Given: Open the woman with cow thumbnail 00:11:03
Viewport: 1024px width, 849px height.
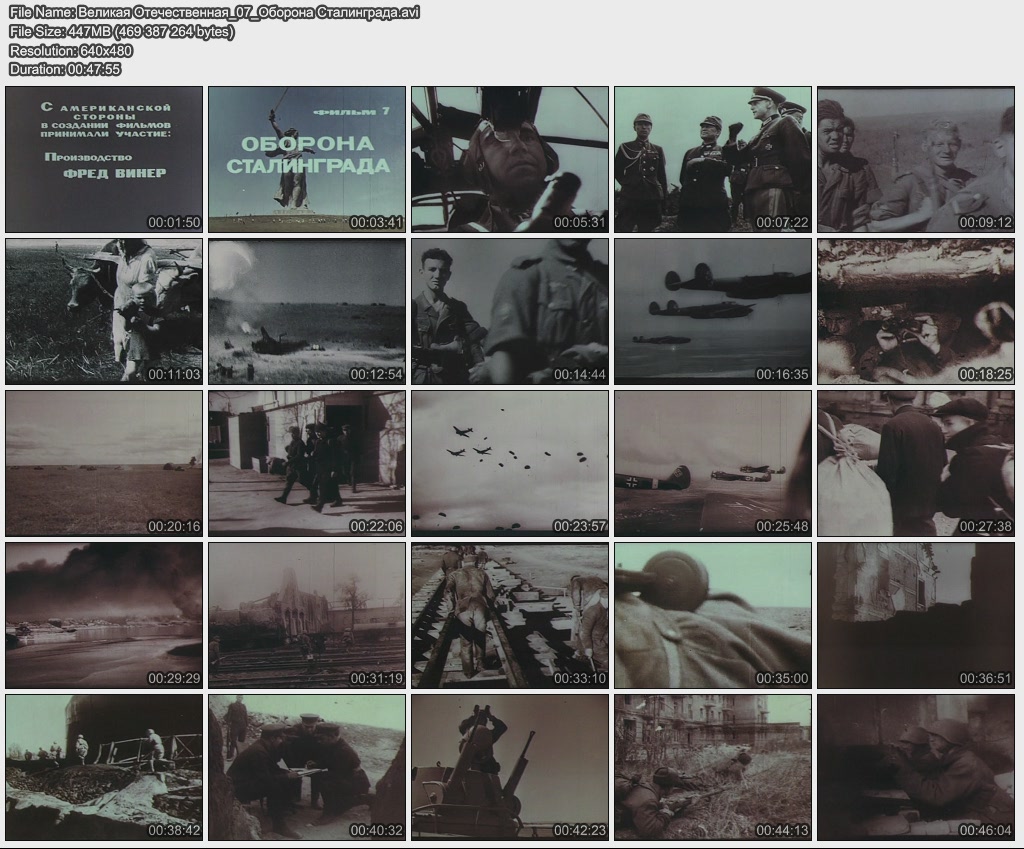Looking at the screenshot, I should [x=104, y=311].
